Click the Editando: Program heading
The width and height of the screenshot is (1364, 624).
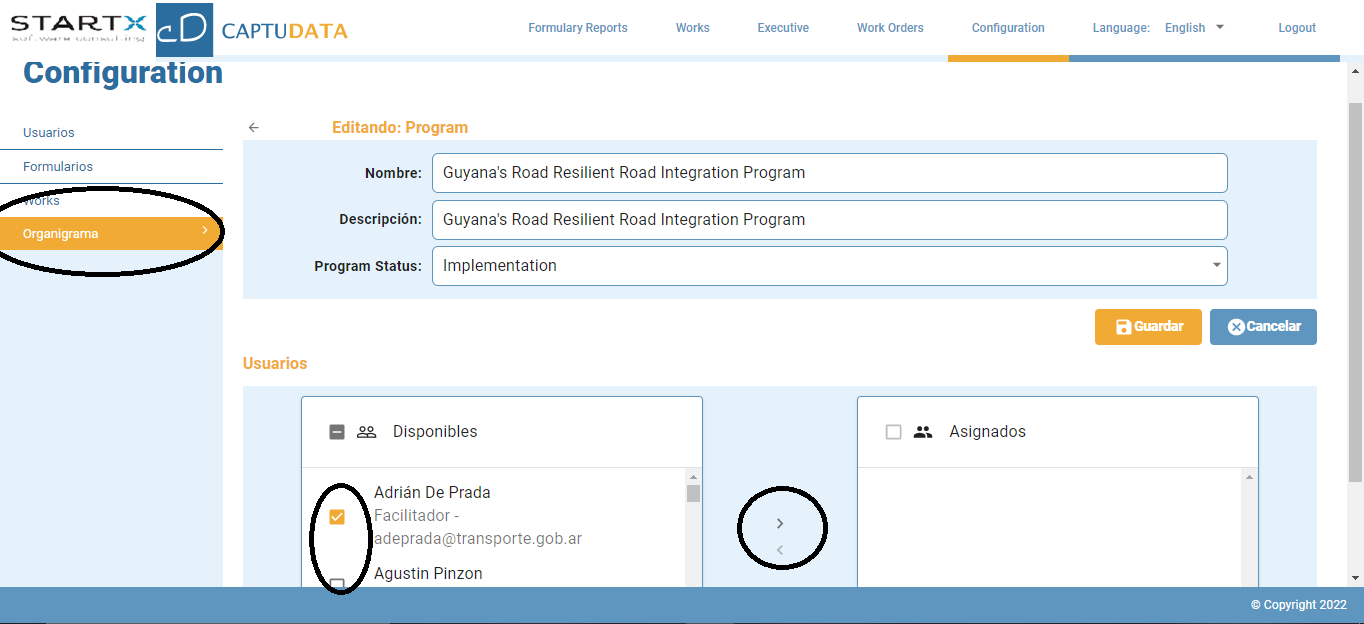(x=400, y=128)
